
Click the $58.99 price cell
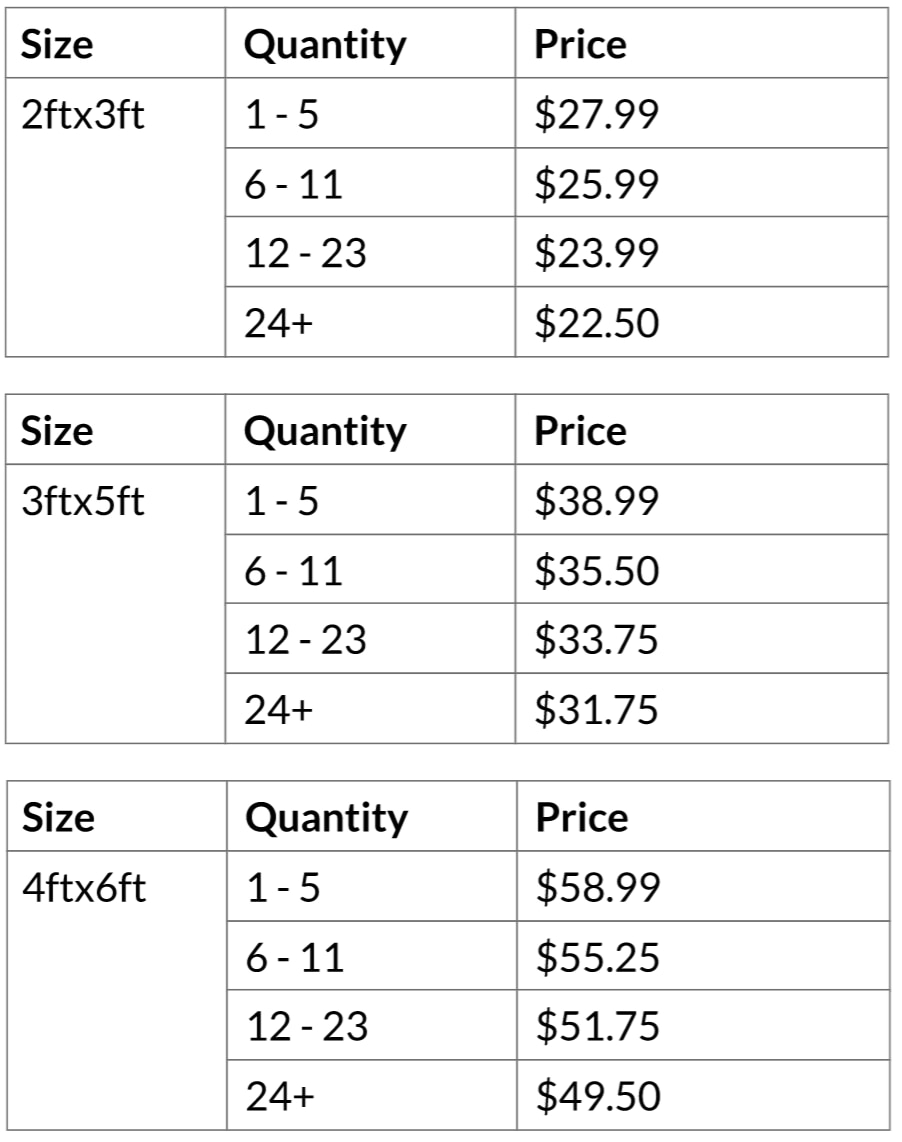coord(703,886)
